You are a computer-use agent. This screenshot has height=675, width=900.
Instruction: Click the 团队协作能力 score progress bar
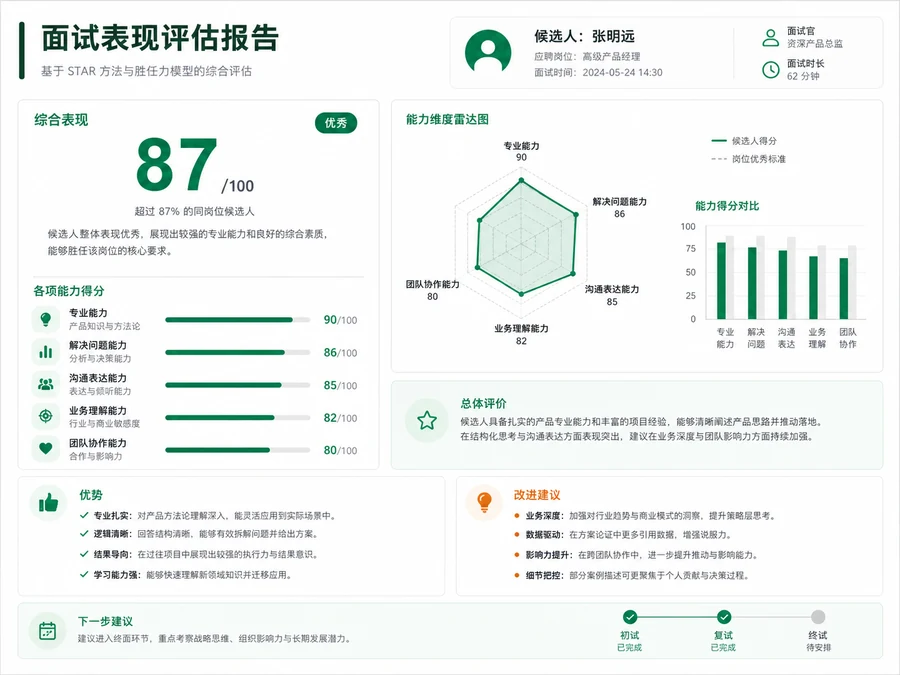(x=238, y=450)
